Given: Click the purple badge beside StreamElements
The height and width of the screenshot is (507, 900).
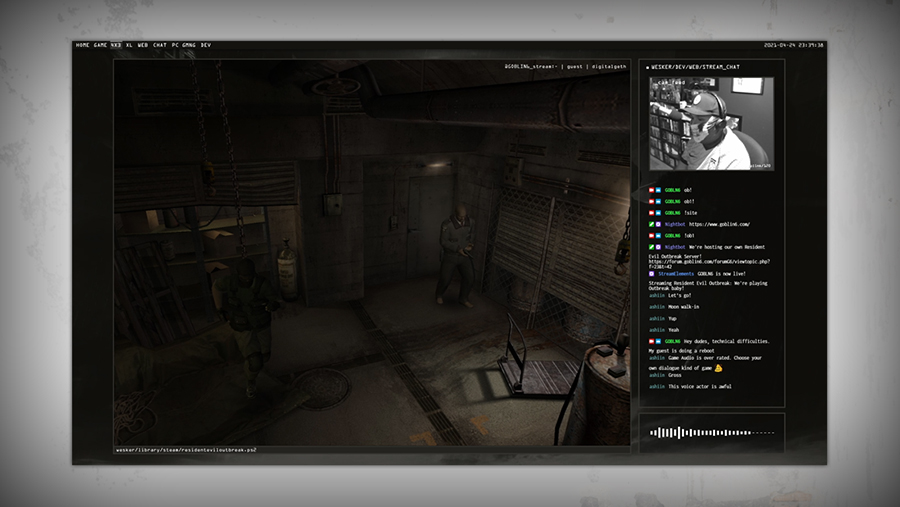Looking at the screenshot, I should (x=651, y=274).
